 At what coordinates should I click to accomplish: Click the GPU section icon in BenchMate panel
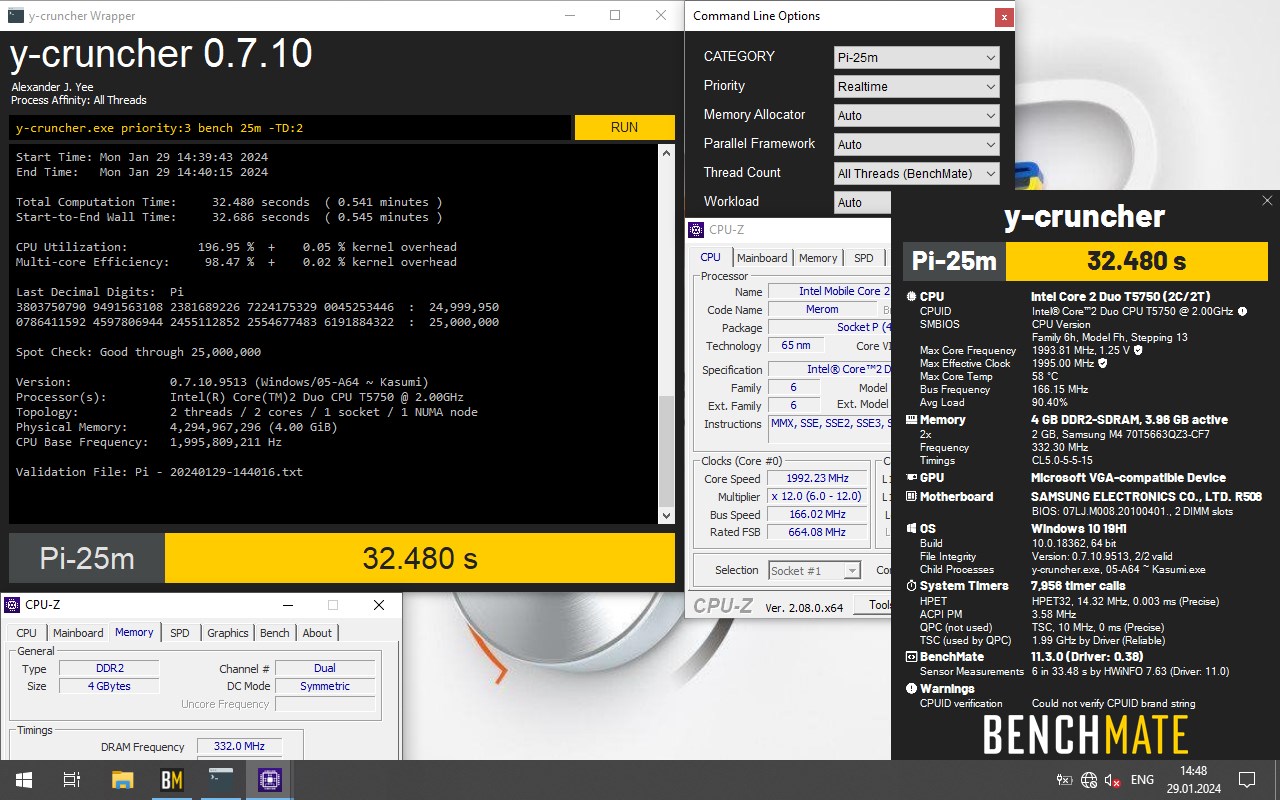(x=911, y=478)
